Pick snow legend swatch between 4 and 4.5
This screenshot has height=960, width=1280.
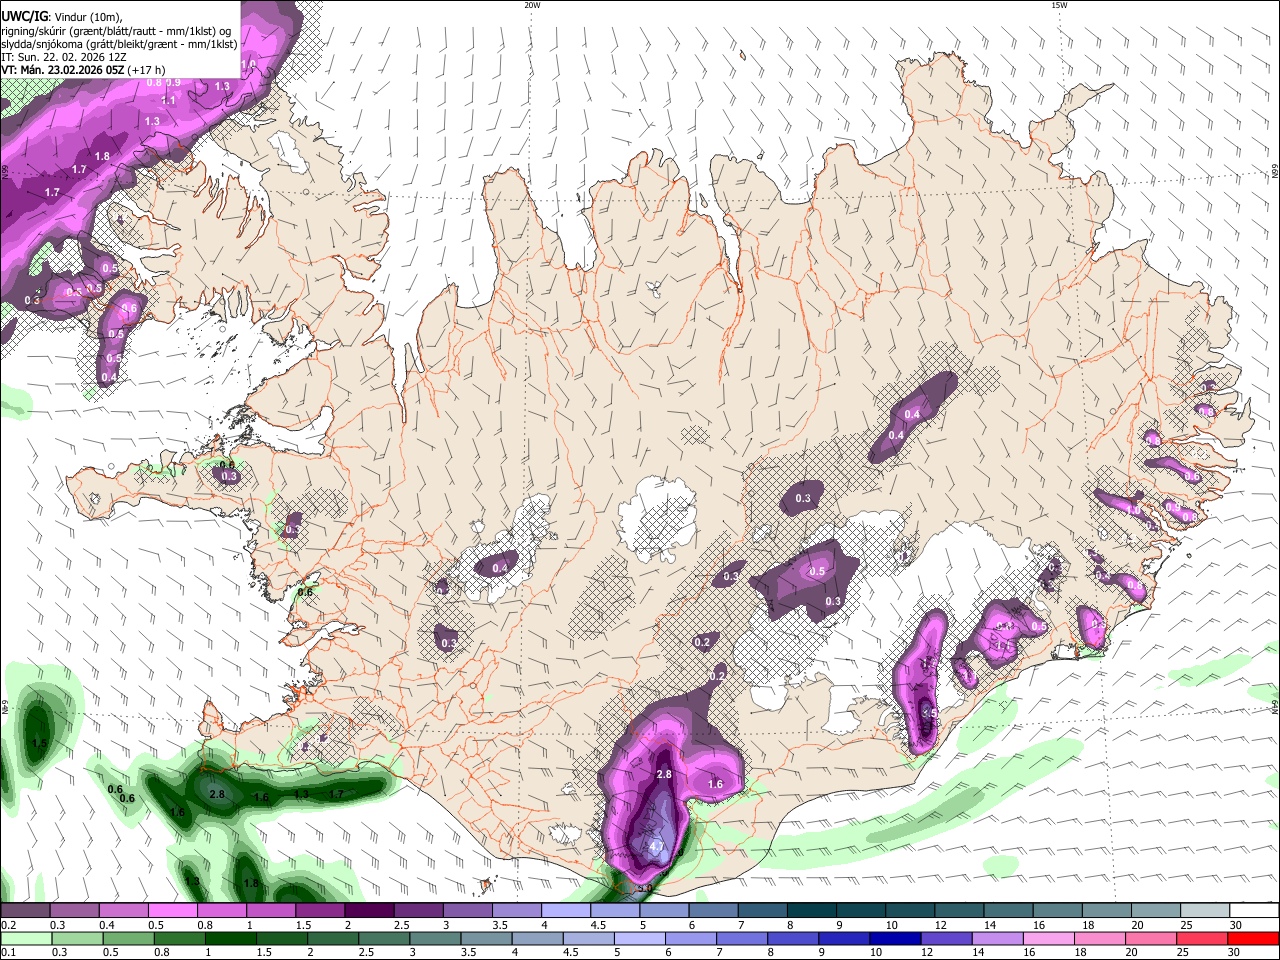point(564,910)
